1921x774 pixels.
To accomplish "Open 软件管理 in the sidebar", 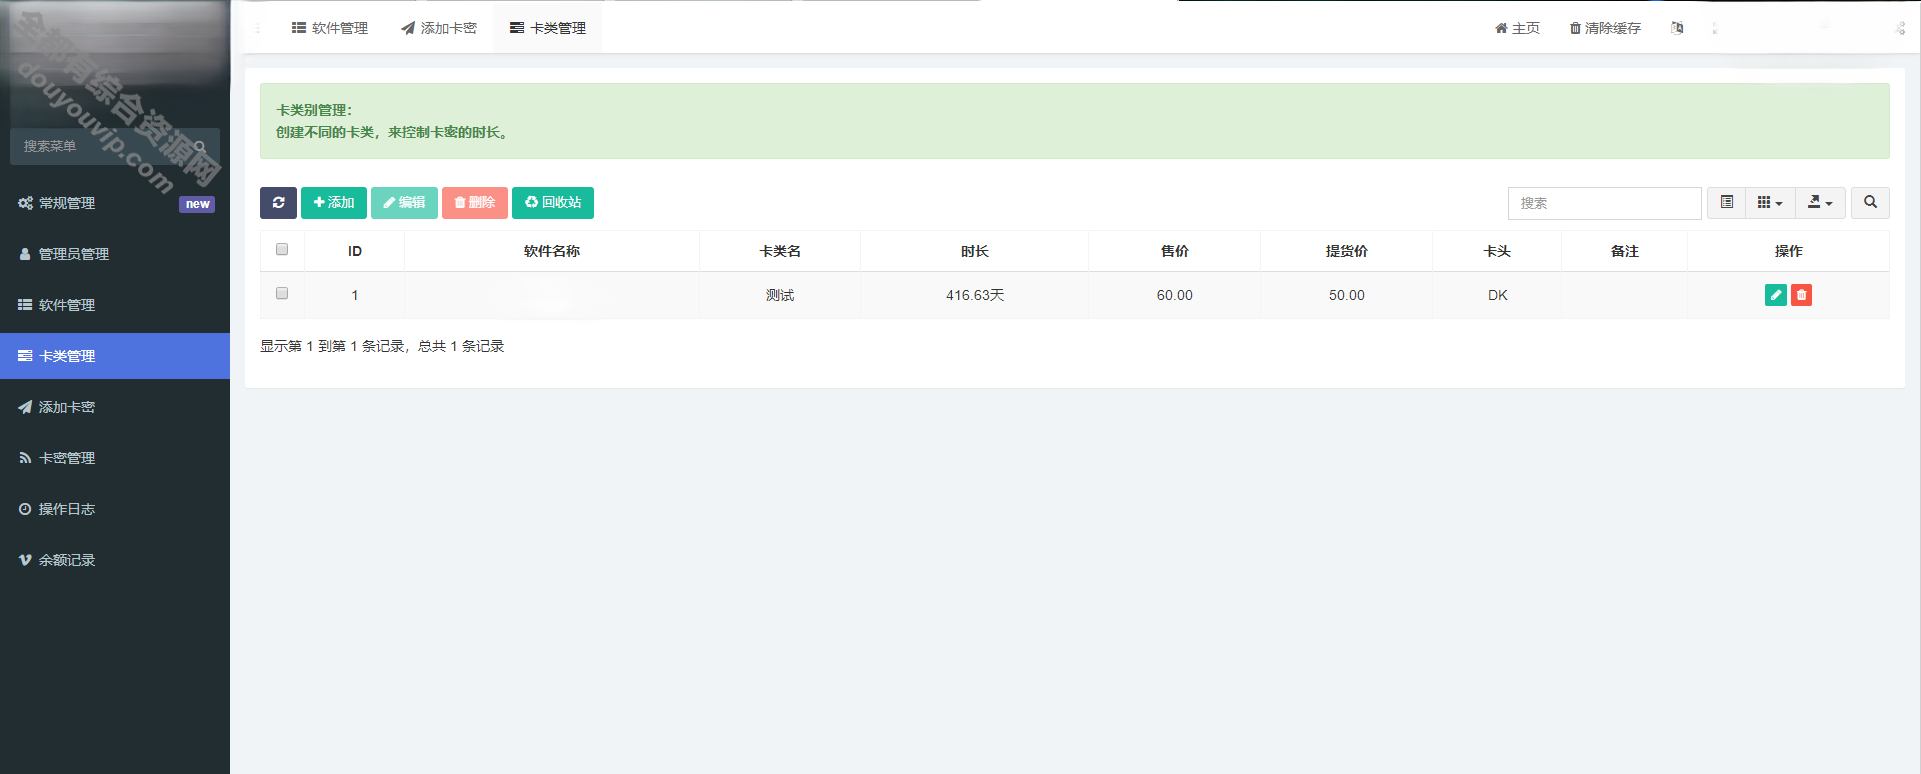I will coord(115,305).
